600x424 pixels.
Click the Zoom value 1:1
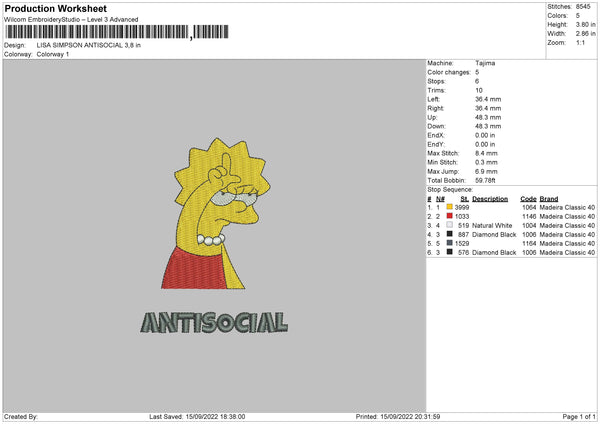pos(580,42)
